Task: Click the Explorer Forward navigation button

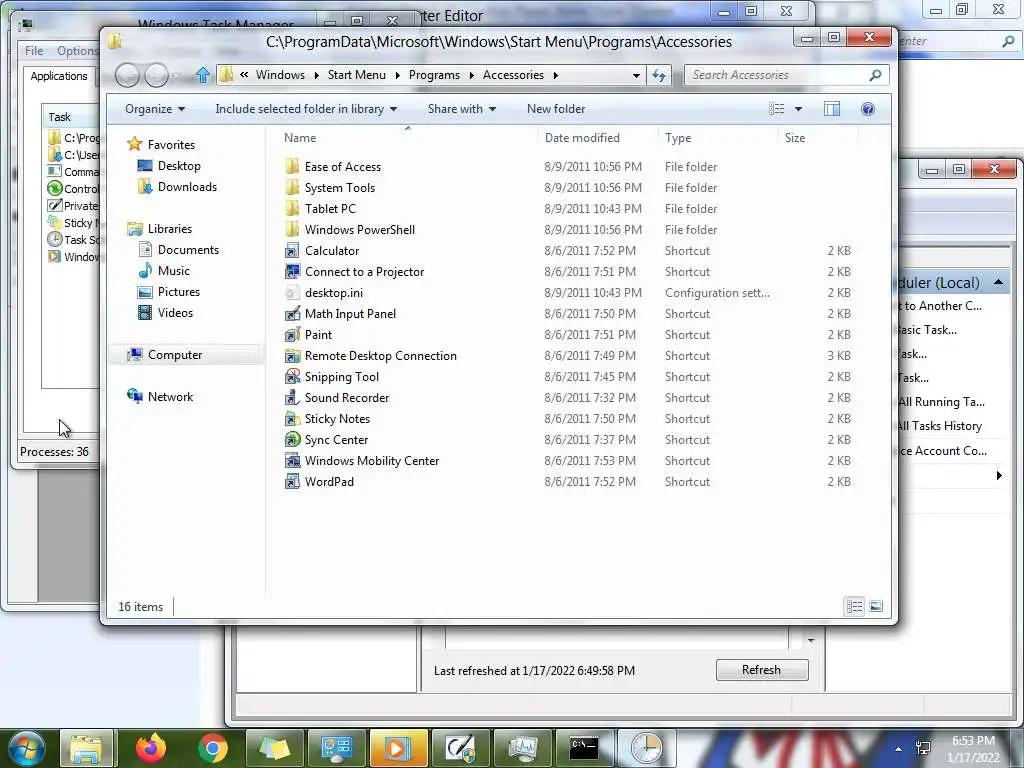Action: tap(156, 76)
